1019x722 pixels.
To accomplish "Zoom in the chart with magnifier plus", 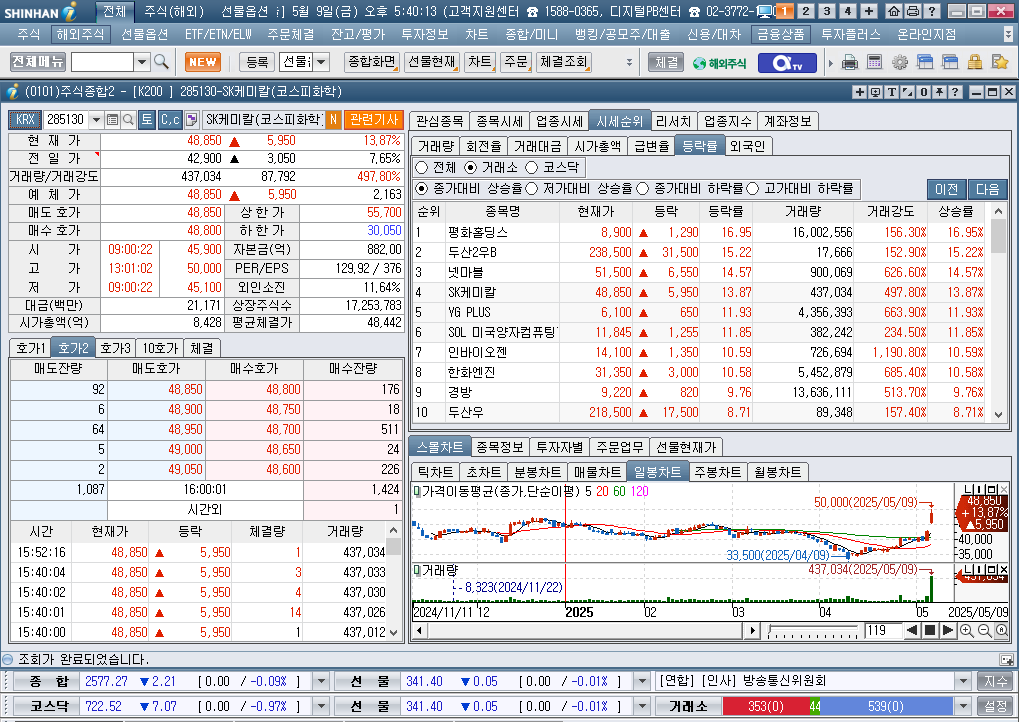I will (966, 630).
